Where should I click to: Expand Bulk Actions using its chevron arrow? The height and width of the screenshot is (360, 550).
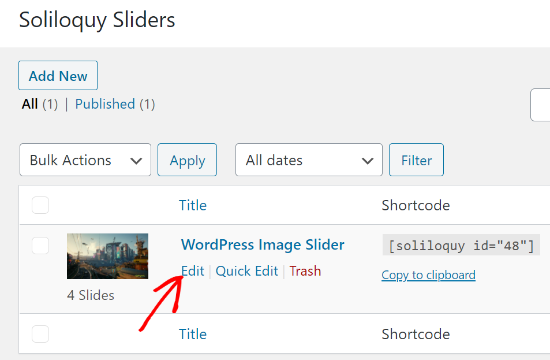tap(136, 161)
